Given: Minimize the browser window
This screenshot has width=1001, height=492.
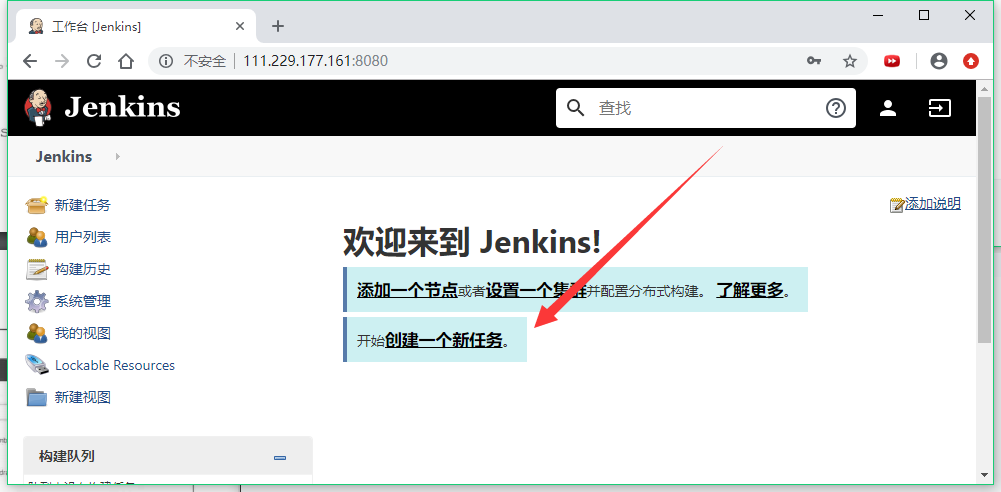Looking at the screenshot, I should pos(878,15).
